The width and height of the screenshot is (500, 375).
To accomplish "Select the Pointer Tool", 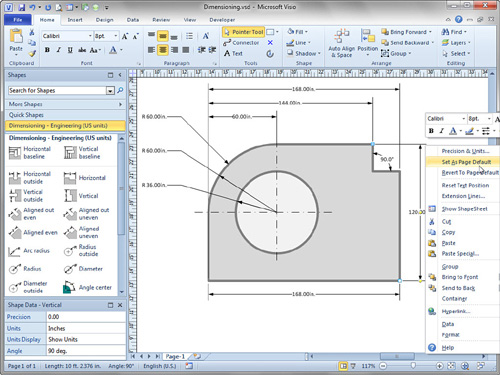I will tap(244, 32).
